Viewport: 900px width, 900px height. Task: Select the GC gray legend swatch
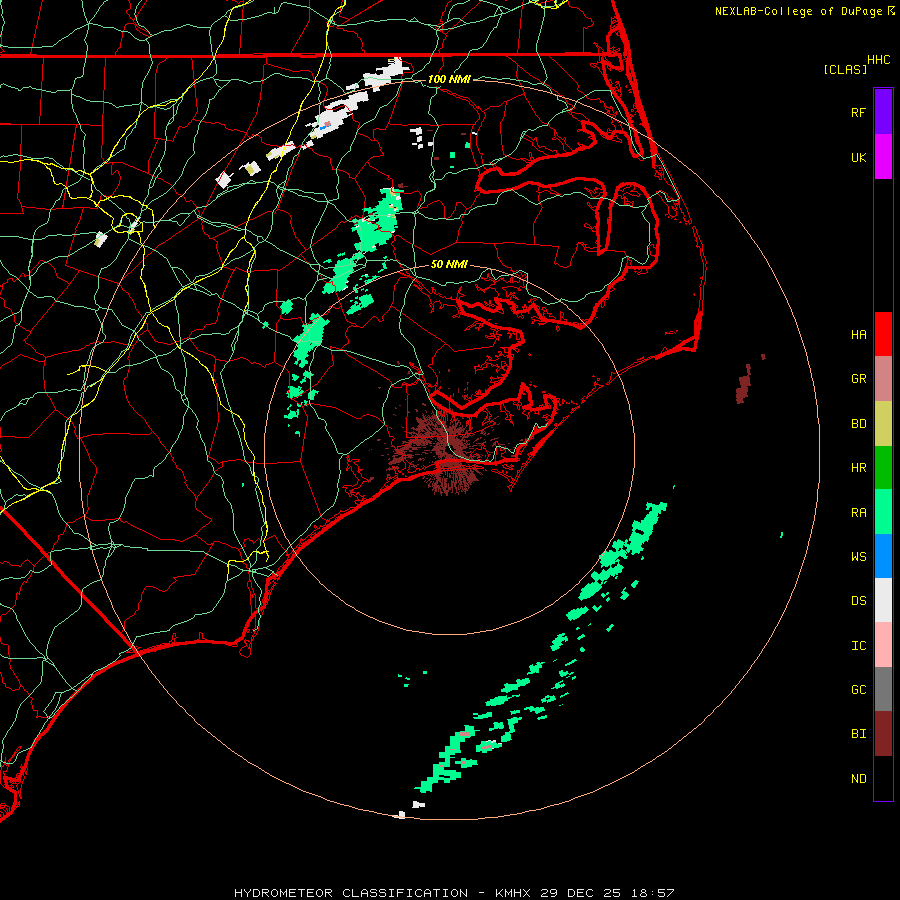[883, 689]
